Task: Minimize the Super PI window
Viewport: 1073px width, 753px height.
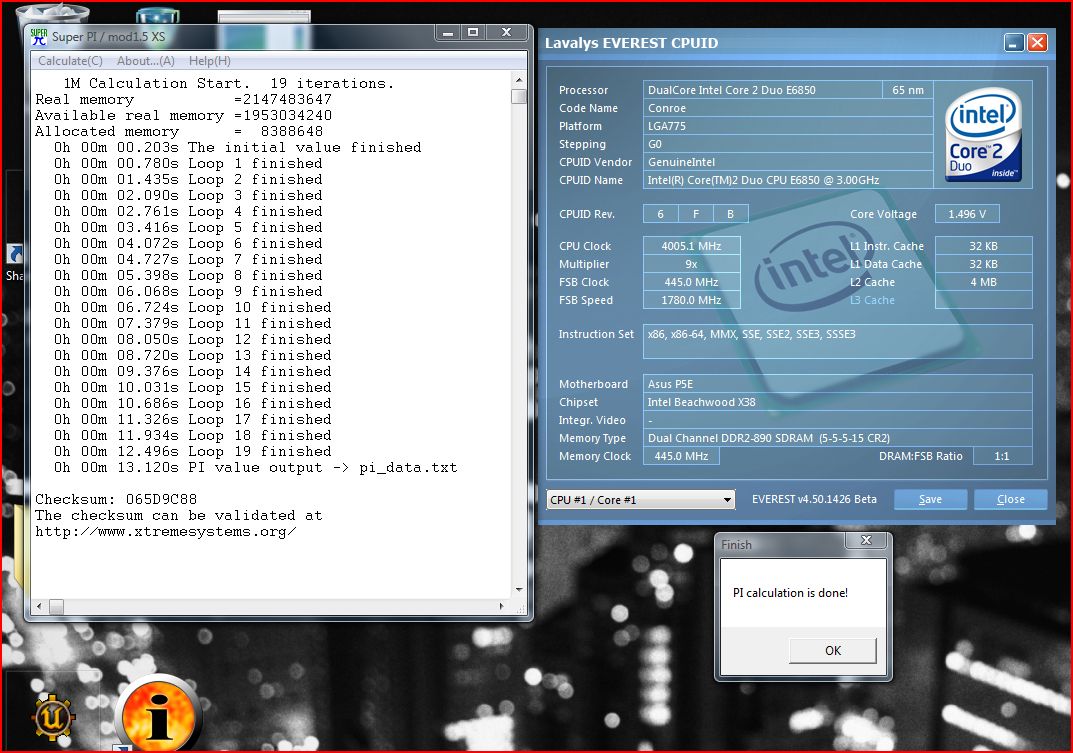Action: click(448, 32)
